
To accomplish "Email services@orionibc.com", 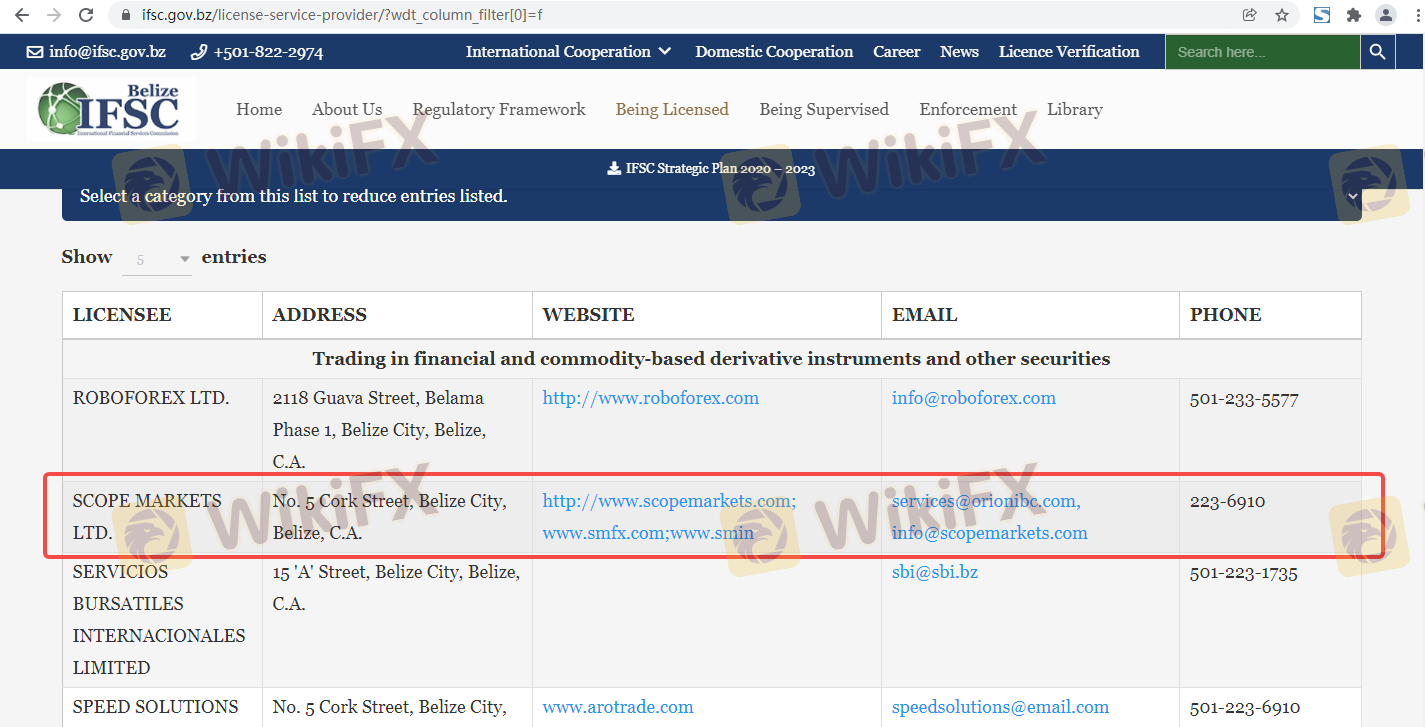I will click(x=984, y=501).
